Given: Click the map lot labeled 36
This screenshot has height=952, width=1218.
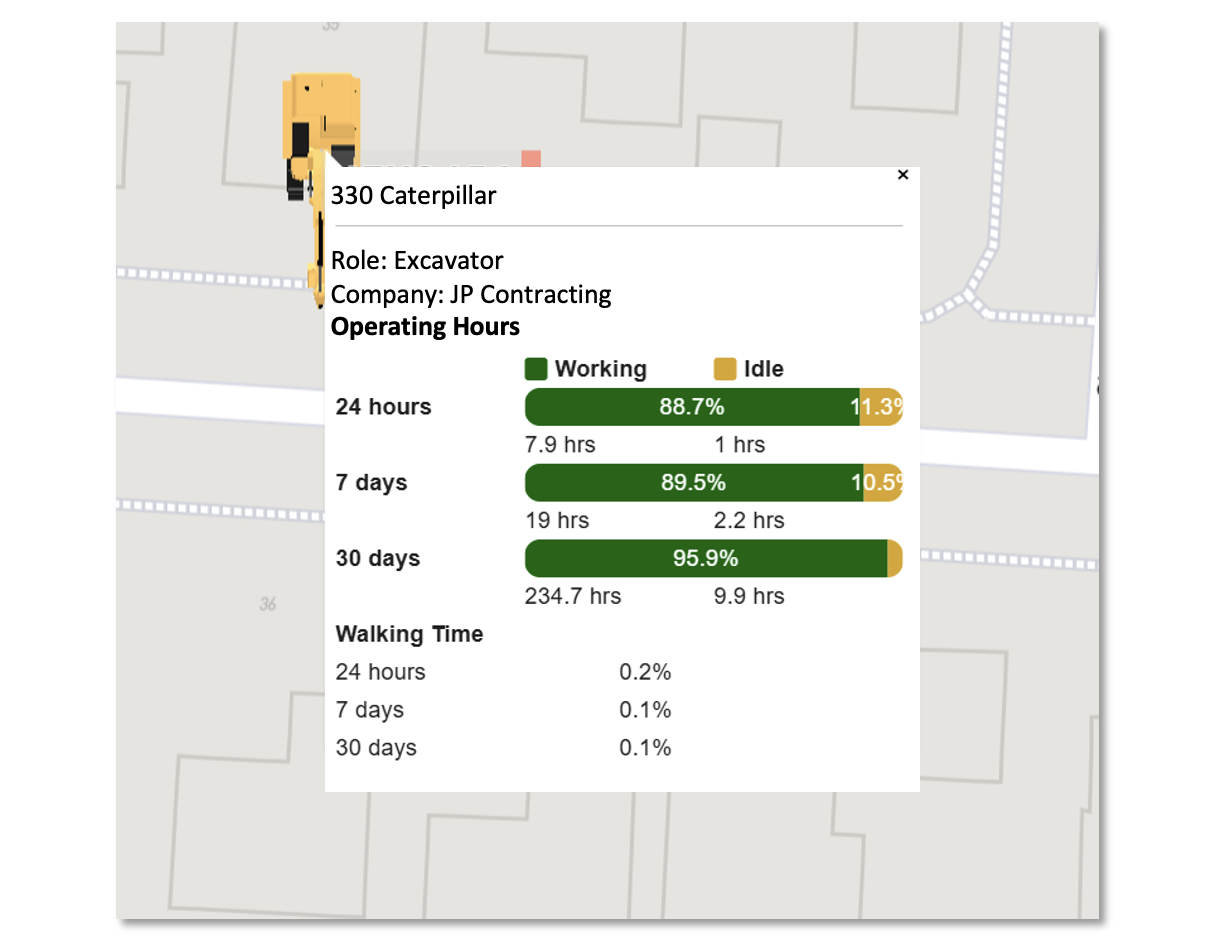Looking at the screenshot, I should [x=267, y=604].
